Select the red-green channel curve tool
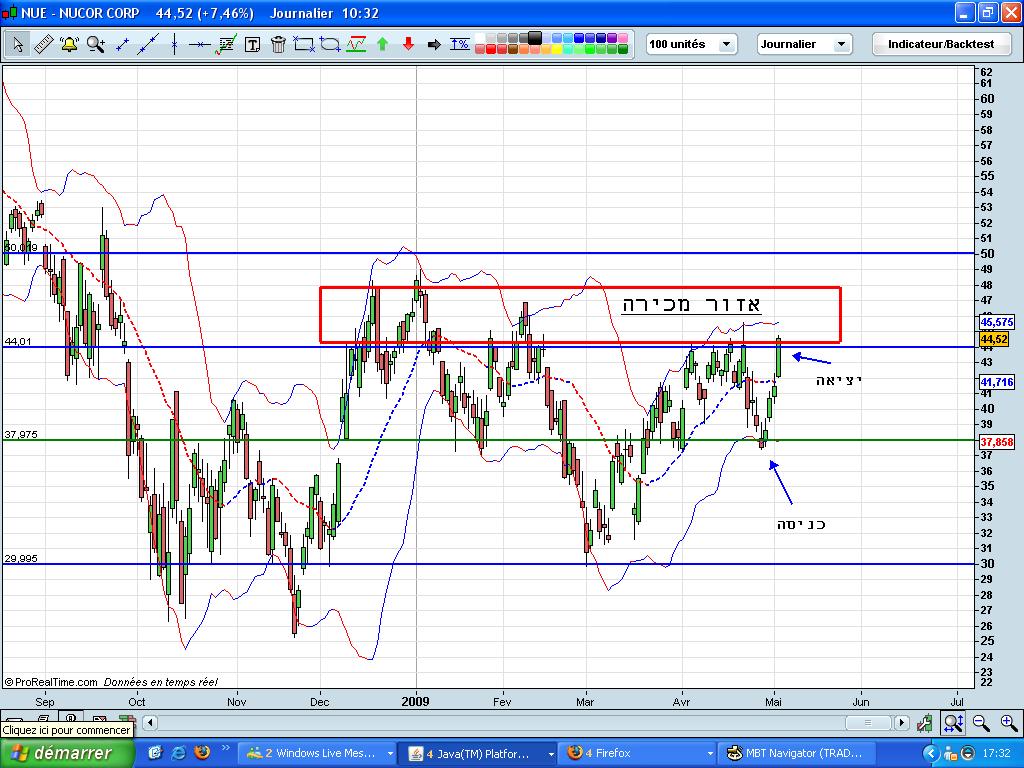This screenshot has width=1024, height=768. coord(356,44)
